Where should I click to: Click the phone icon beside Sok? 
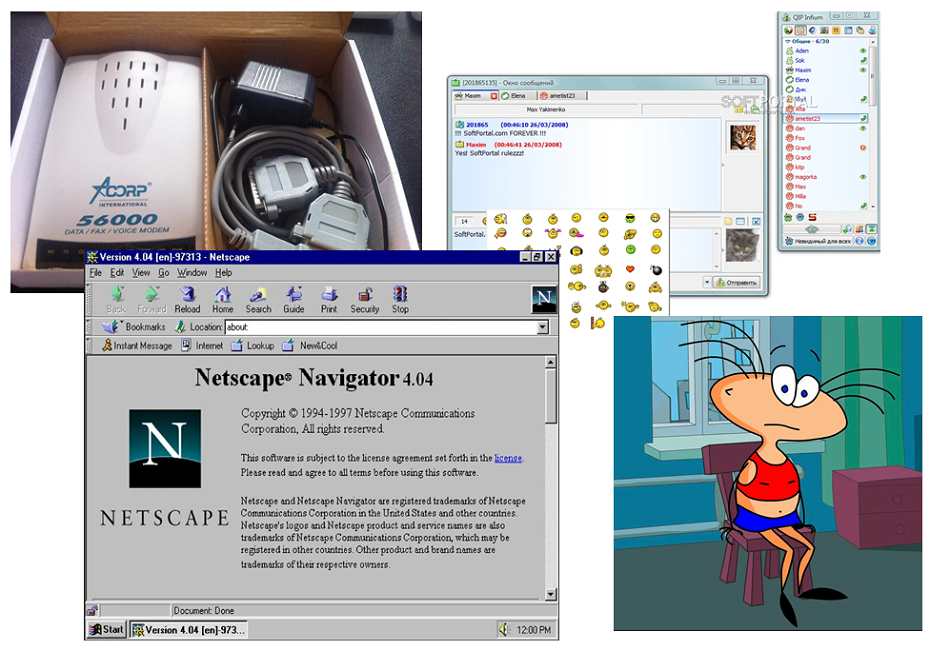pyautogui.click(x=864, y=60)
